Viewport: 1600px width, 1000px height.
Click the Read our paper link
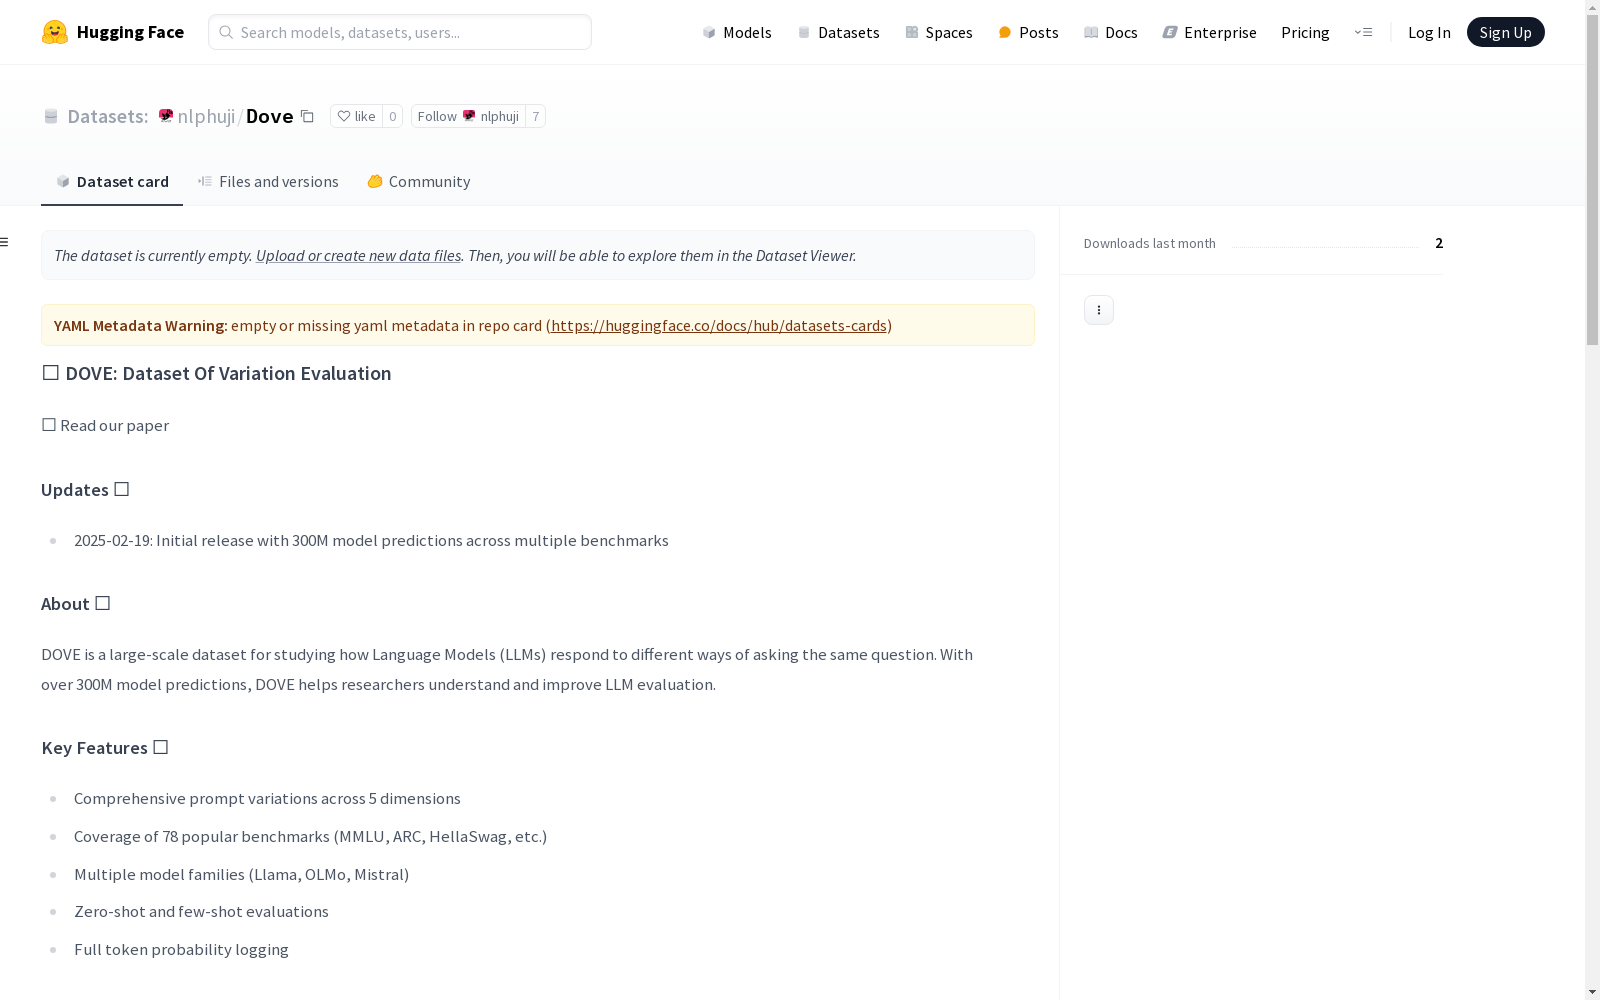coord(114,425)
